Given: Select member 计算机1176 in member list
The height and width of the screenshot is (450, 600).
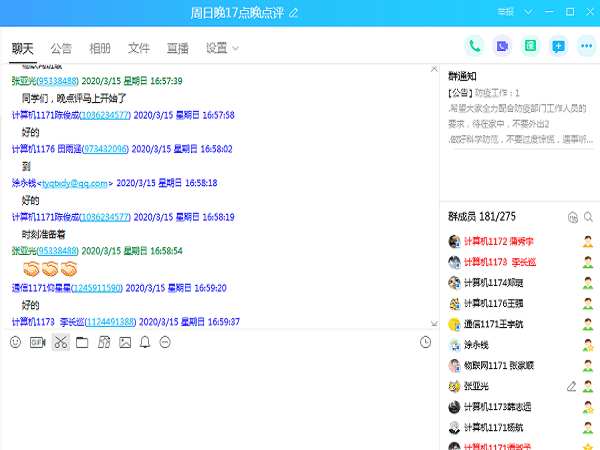Looking at the screenshot, I should click(x=520, y=303).
